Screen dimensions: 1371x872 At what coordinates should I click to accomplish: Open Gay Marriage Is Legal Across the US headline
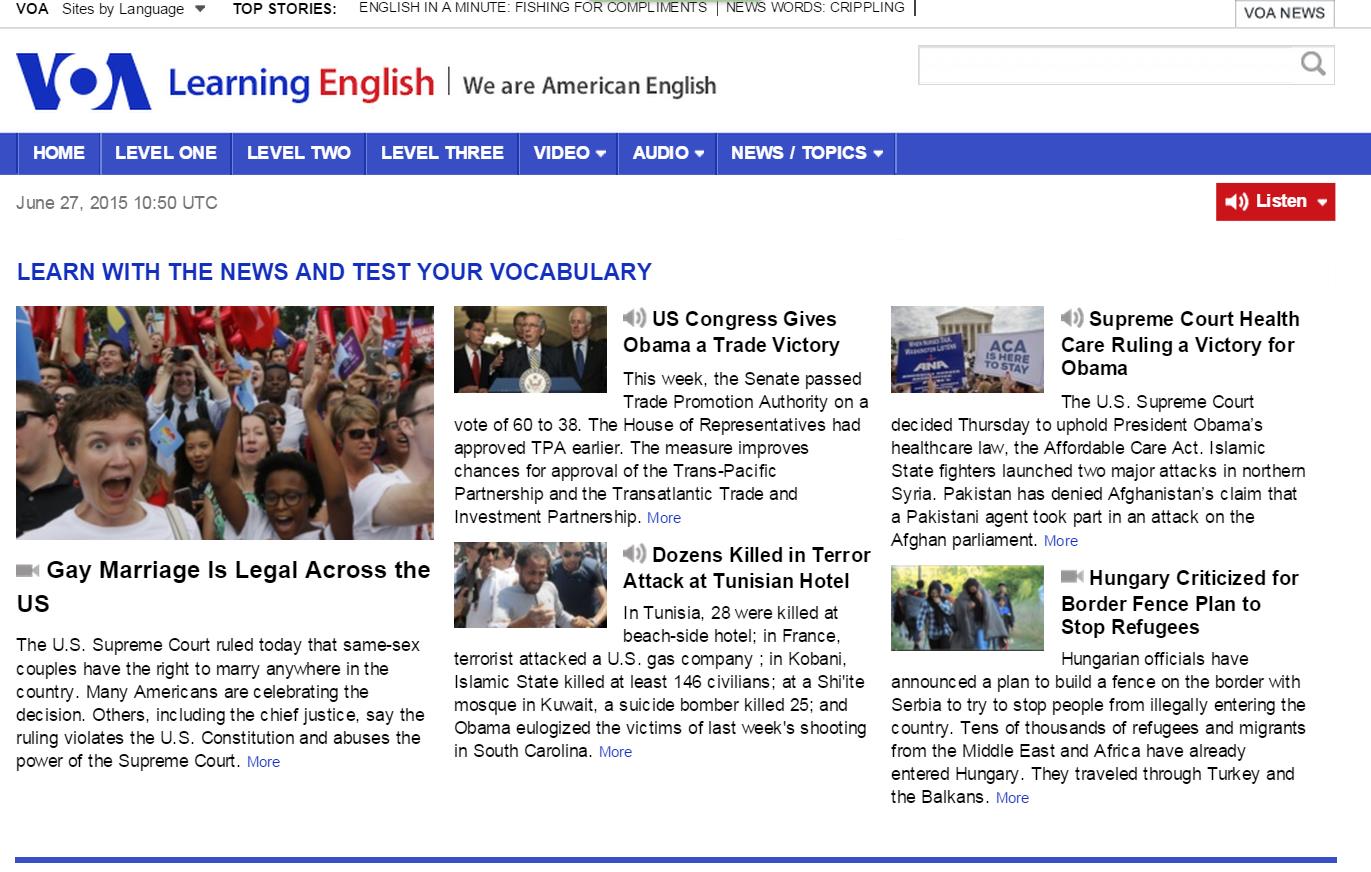click(224, 586)
